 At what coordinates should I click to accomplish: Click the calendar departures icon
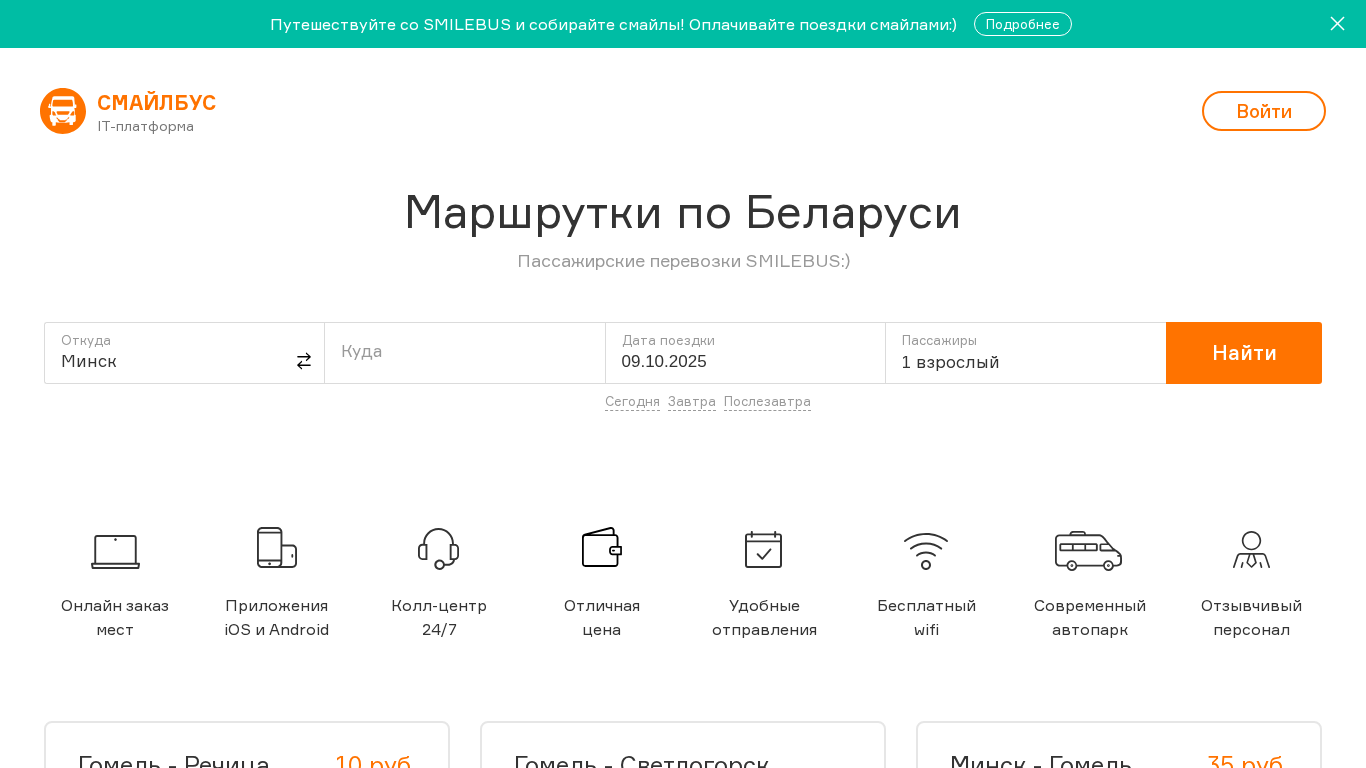pyautogui.click(x=763, y=549)
